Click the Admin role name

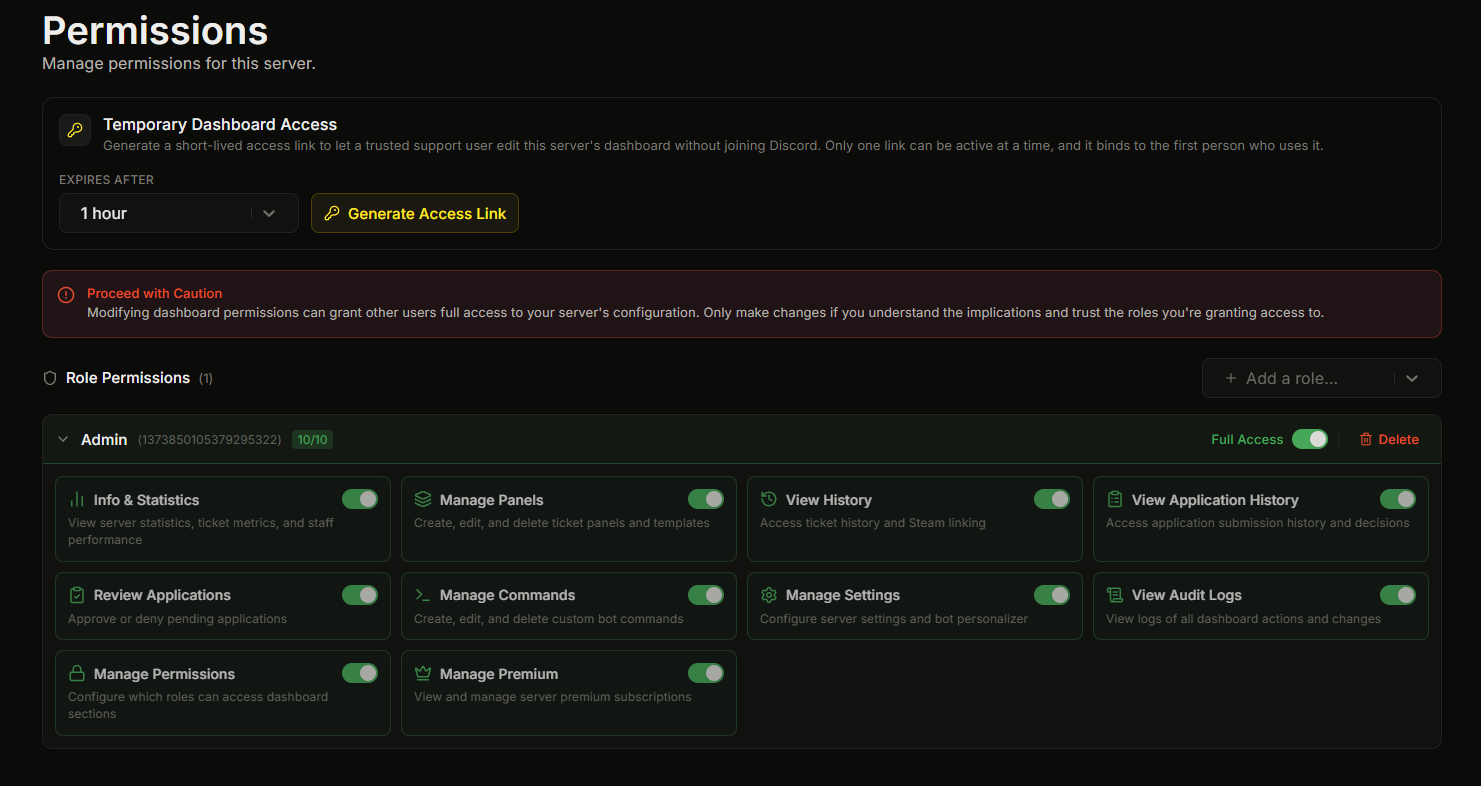point(104,439)
